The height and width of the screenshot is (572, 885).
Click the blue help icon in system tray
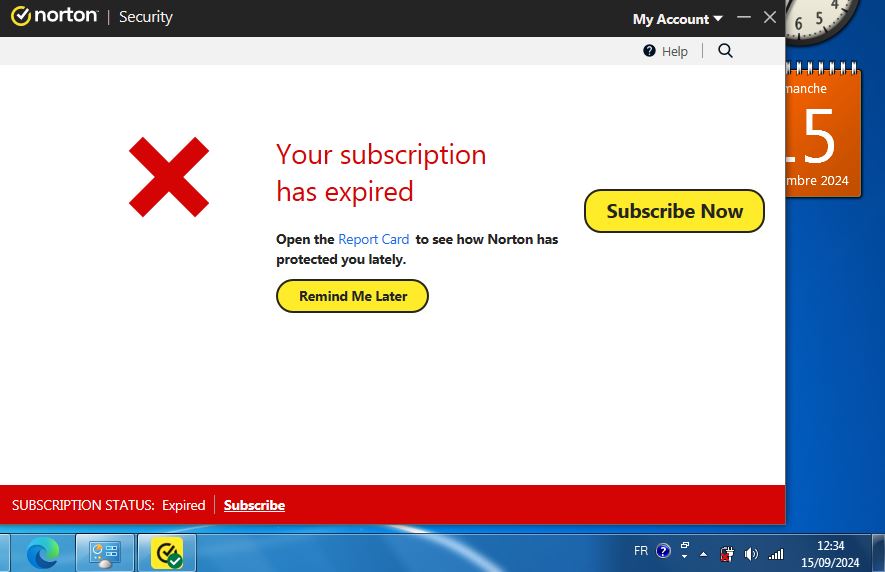(x=663, y=551)
